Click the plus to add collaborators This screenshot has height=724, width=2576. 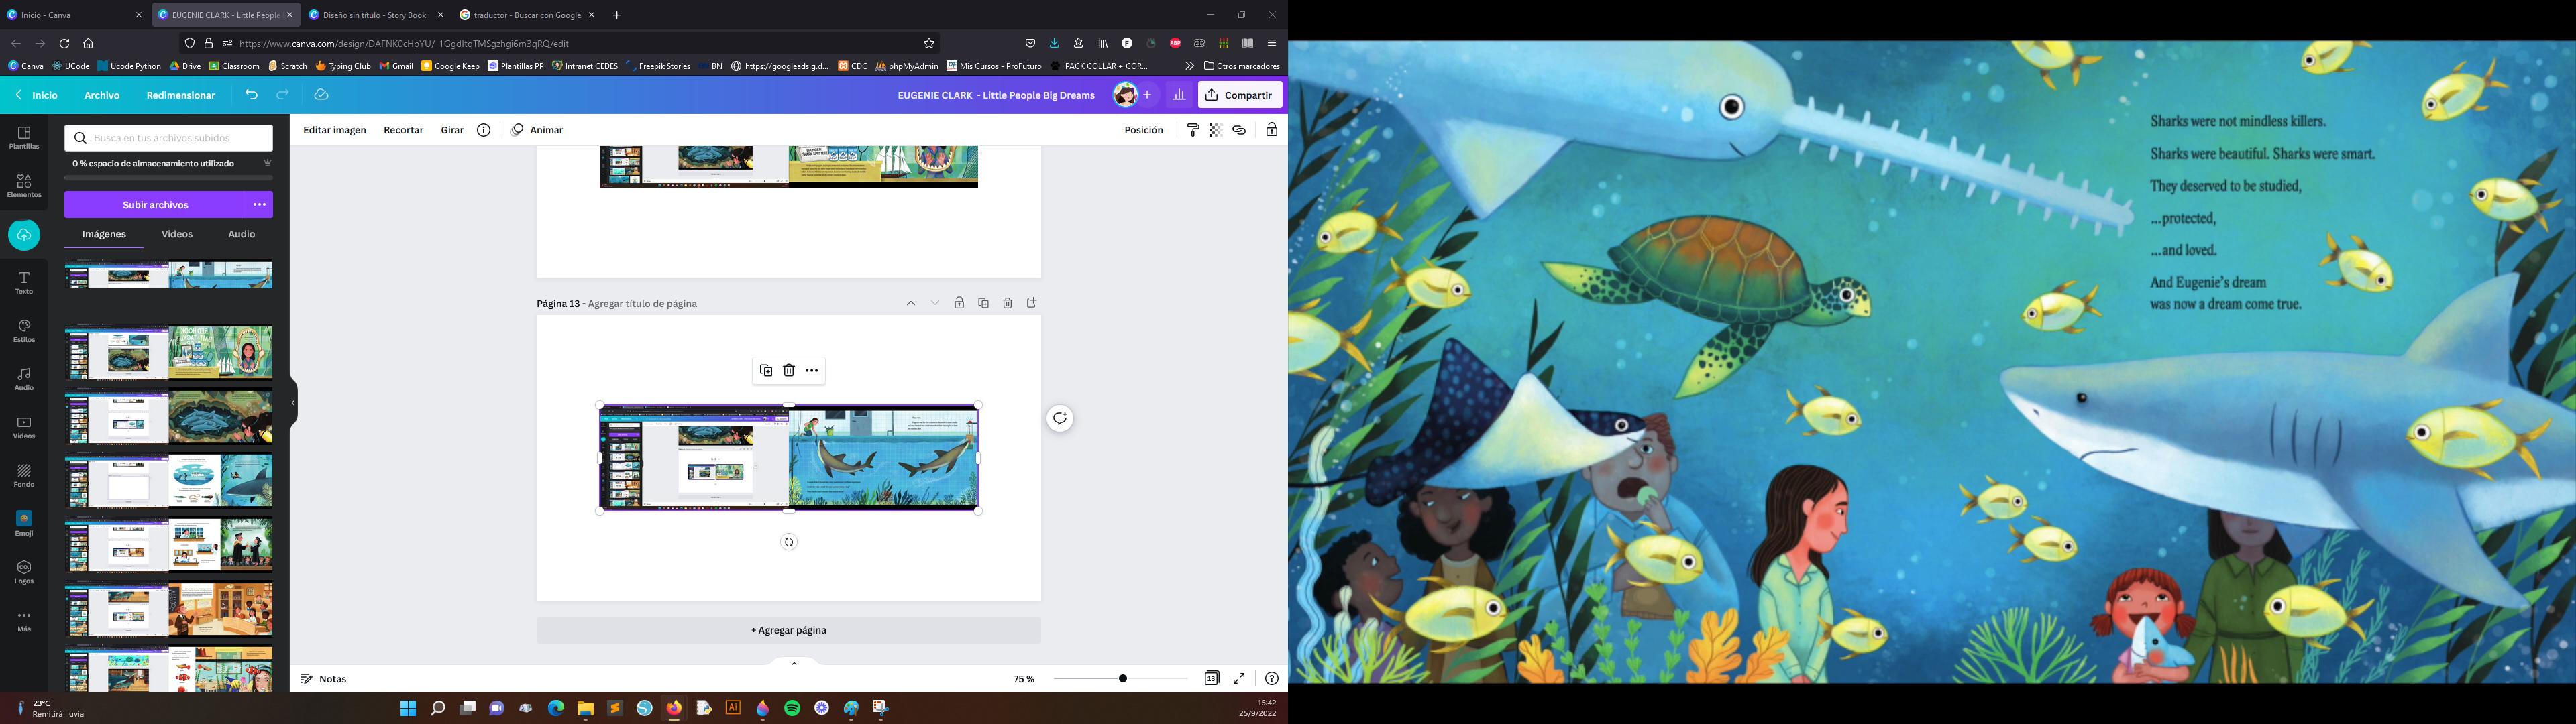click(x=1147, y=95)
